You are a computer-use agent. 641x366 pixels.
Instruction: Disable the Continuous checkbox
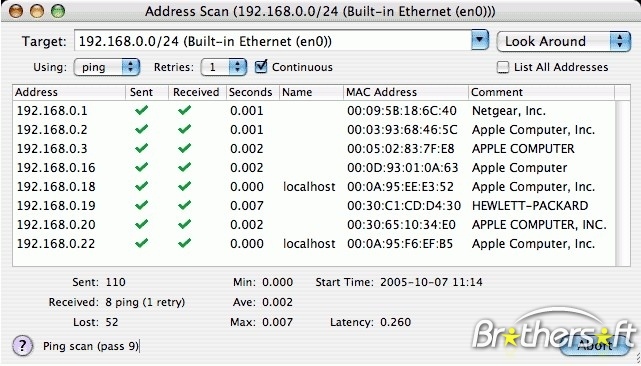coord(261,67)
